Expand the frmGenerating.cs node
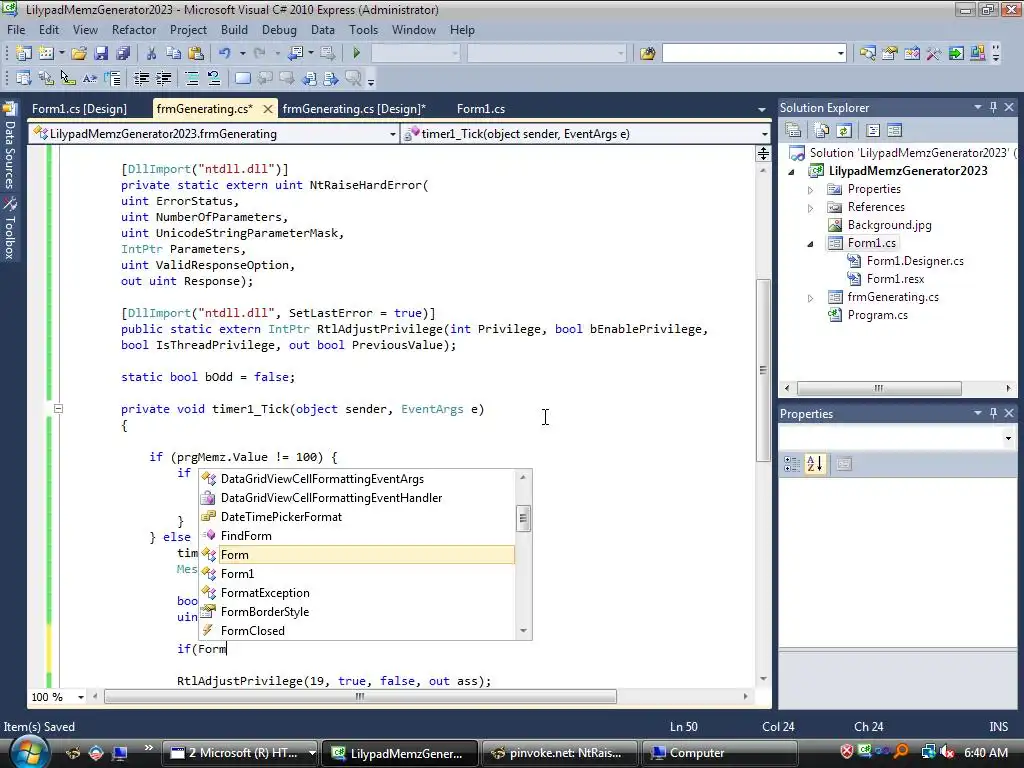 (x=810, y=298)
